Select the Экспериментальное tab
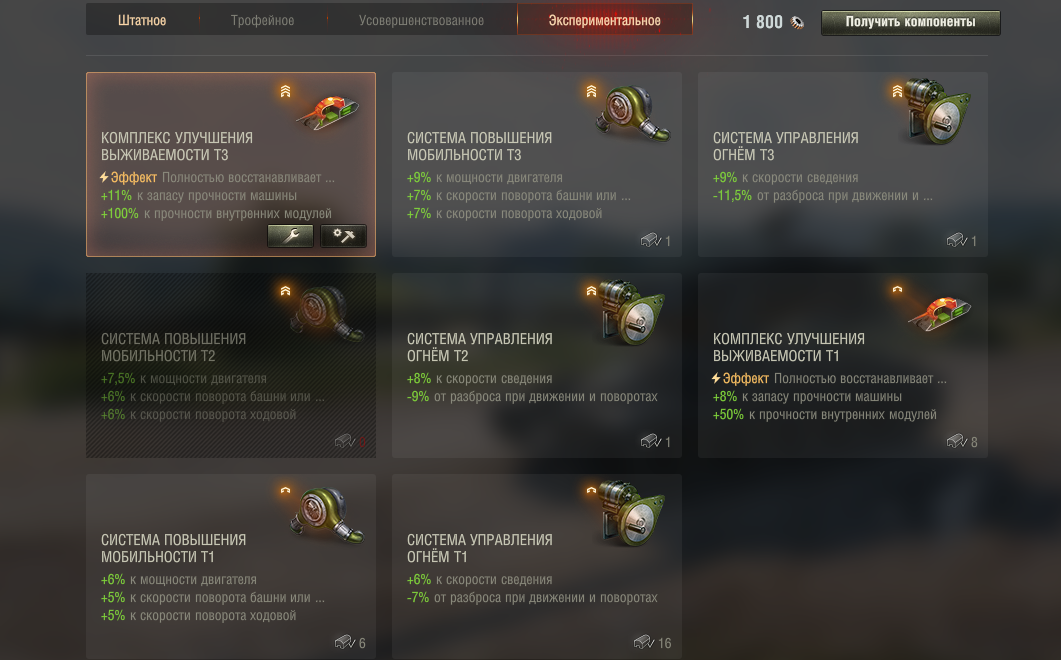 [605, 20]
